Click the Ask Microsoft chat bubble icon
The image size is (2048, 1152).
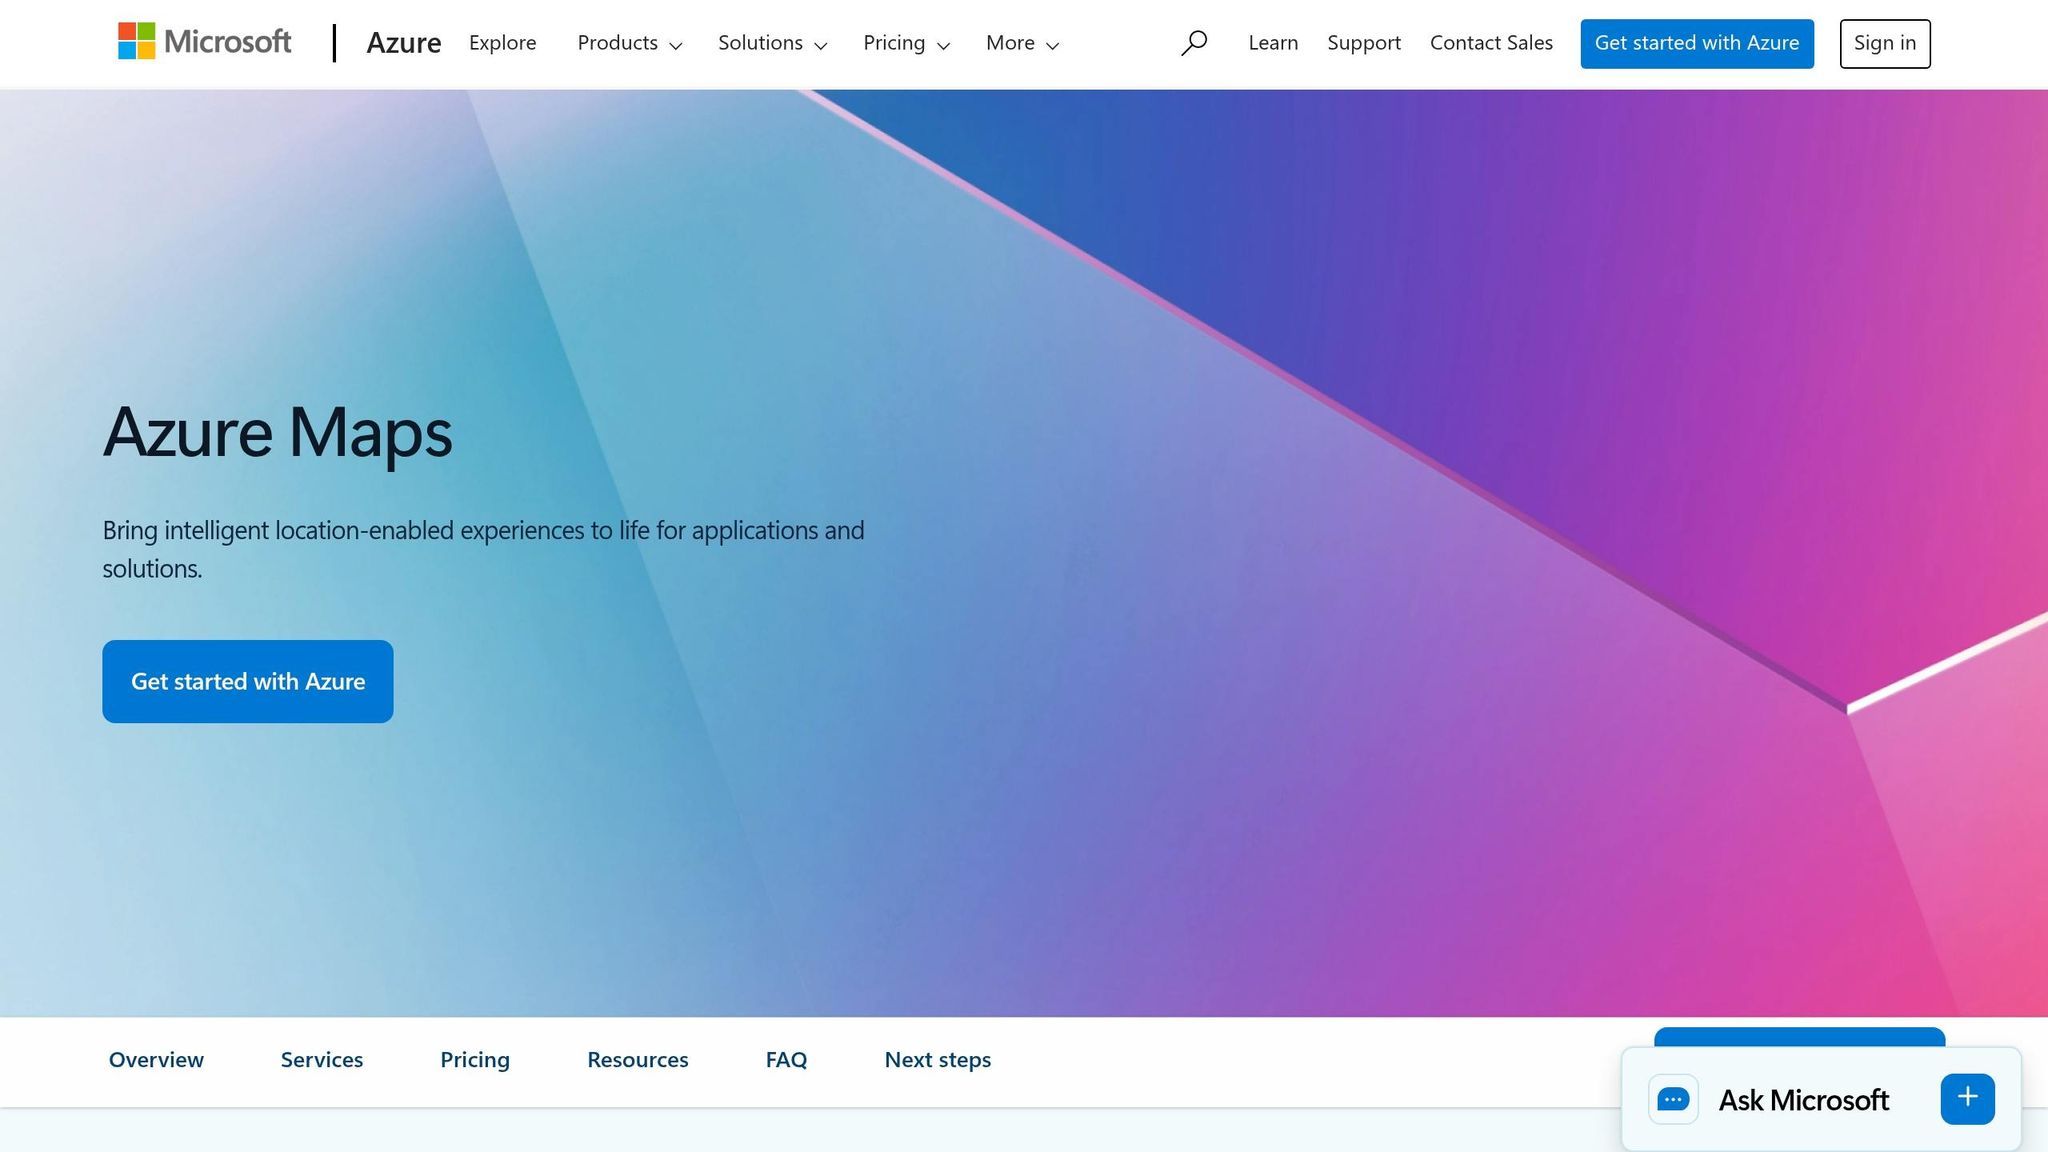coord(1673,1099)
